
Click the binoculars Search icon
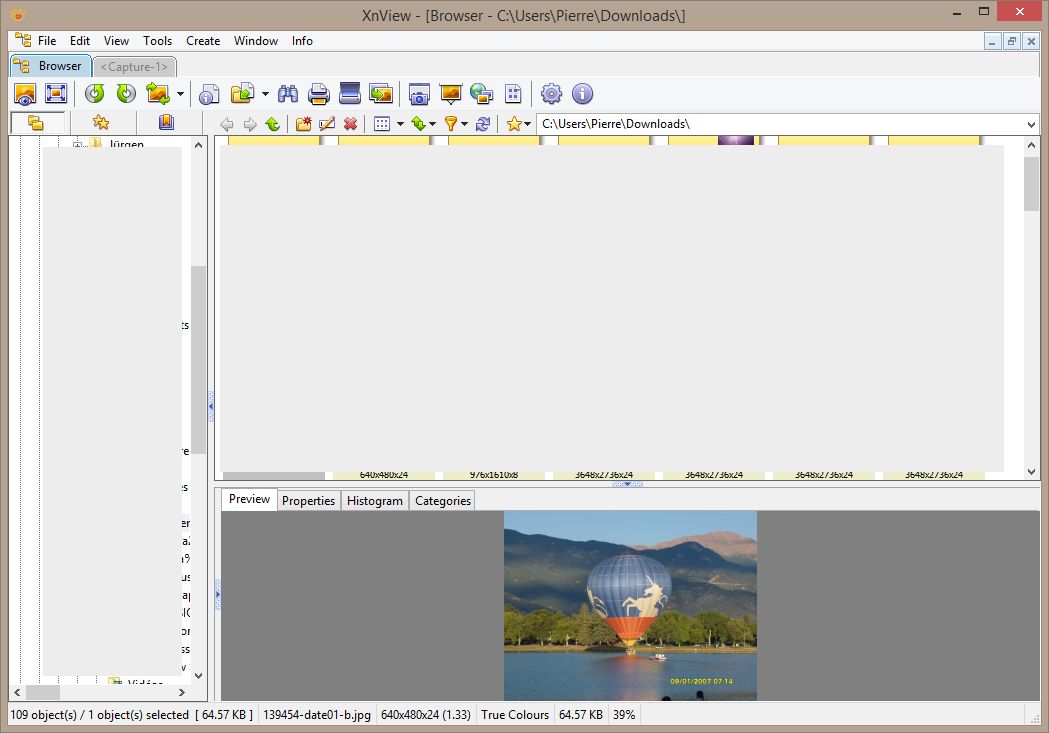288,94
